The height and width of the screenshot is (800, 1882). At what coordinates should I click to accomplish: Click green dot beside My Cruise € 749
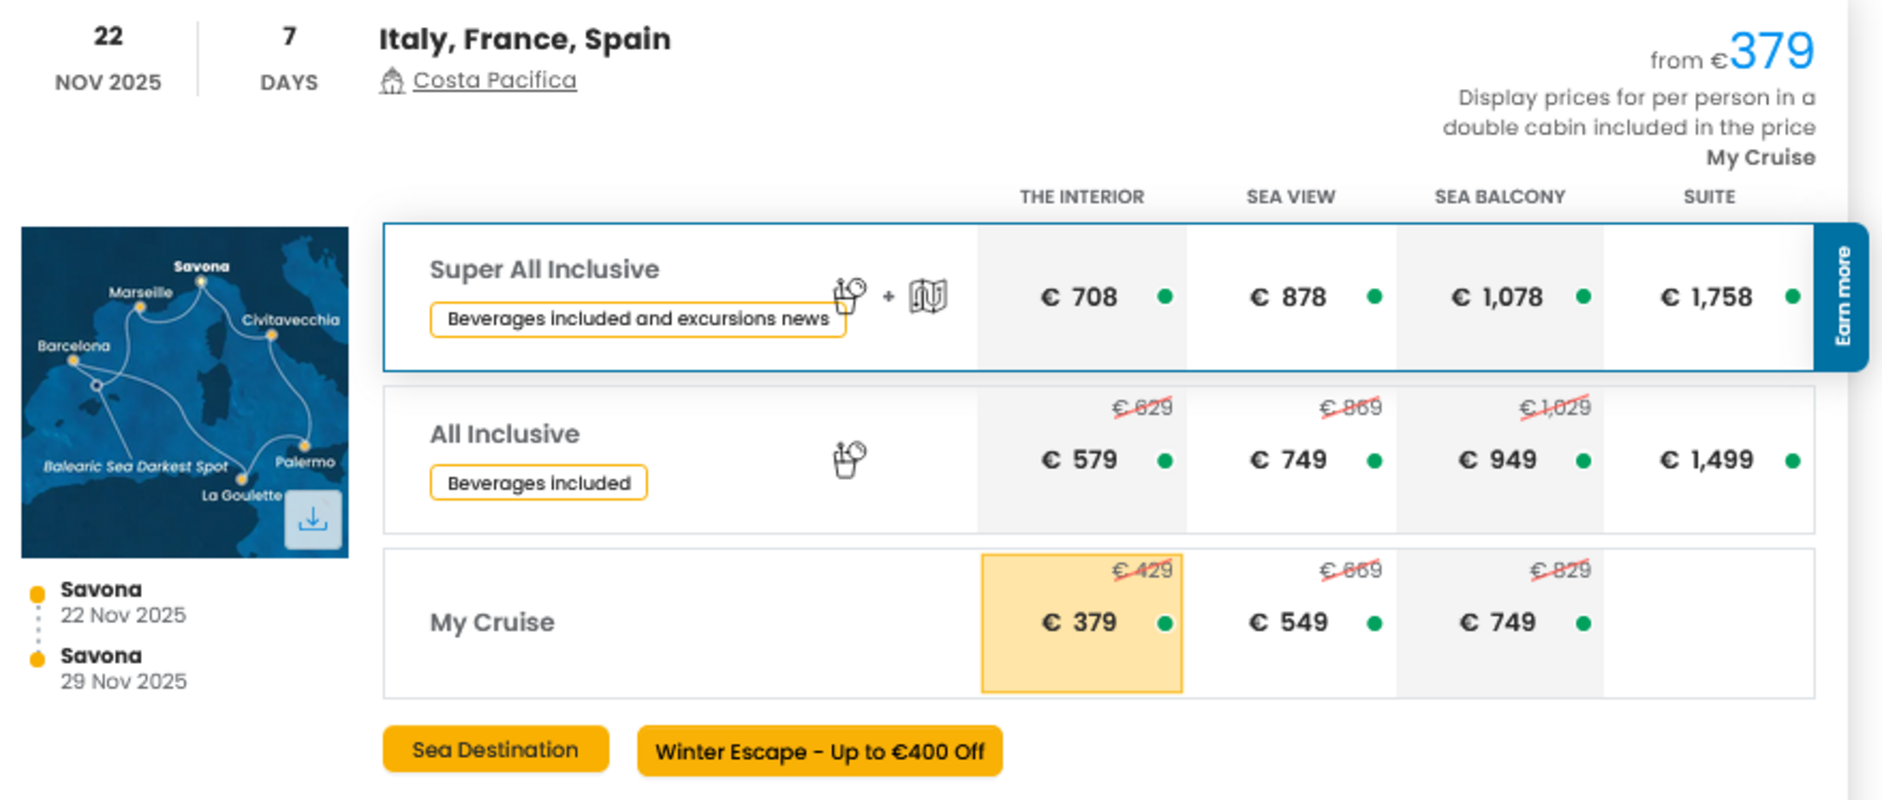coord(1583,624)
